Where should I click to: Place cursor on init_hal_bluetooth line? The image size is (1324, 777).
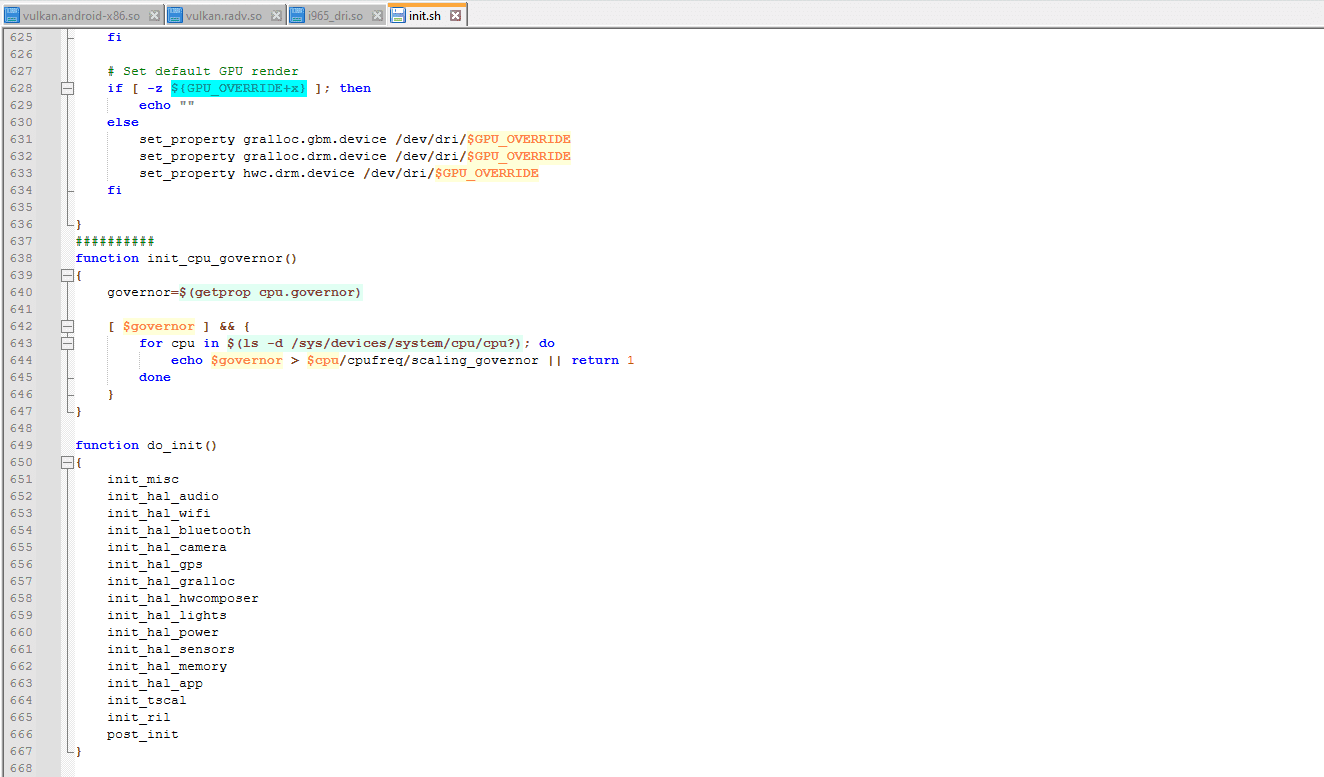(x=179, y=530)
